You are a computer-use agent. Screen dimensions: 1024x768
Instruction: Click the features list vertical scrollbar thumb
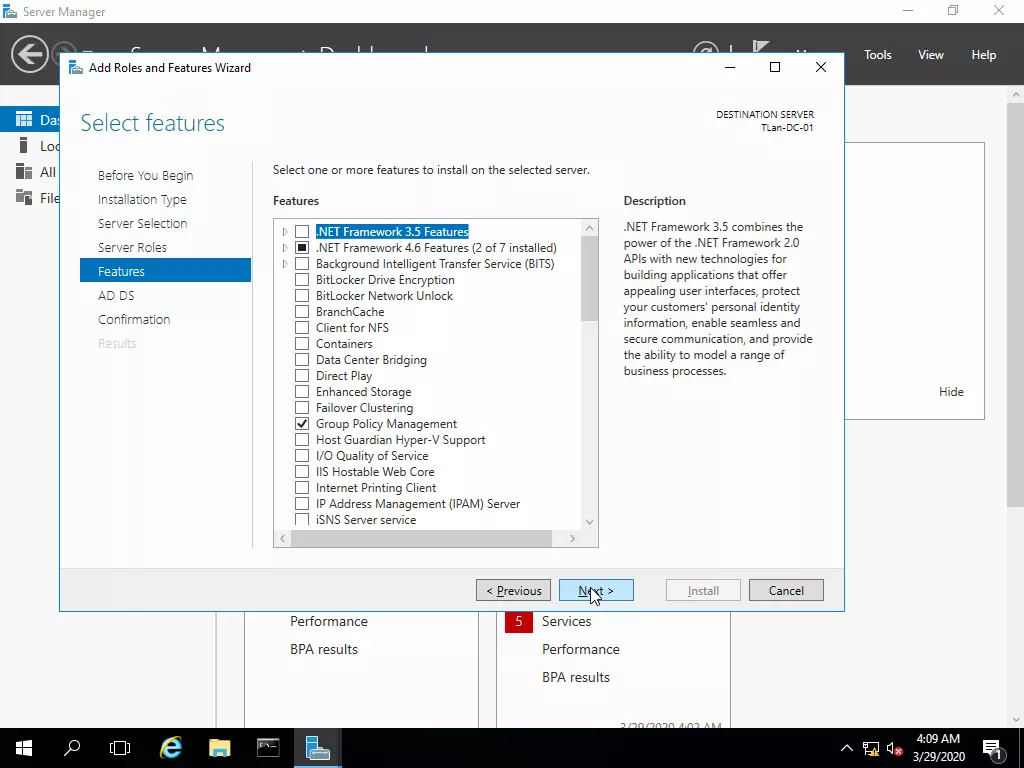589,279
